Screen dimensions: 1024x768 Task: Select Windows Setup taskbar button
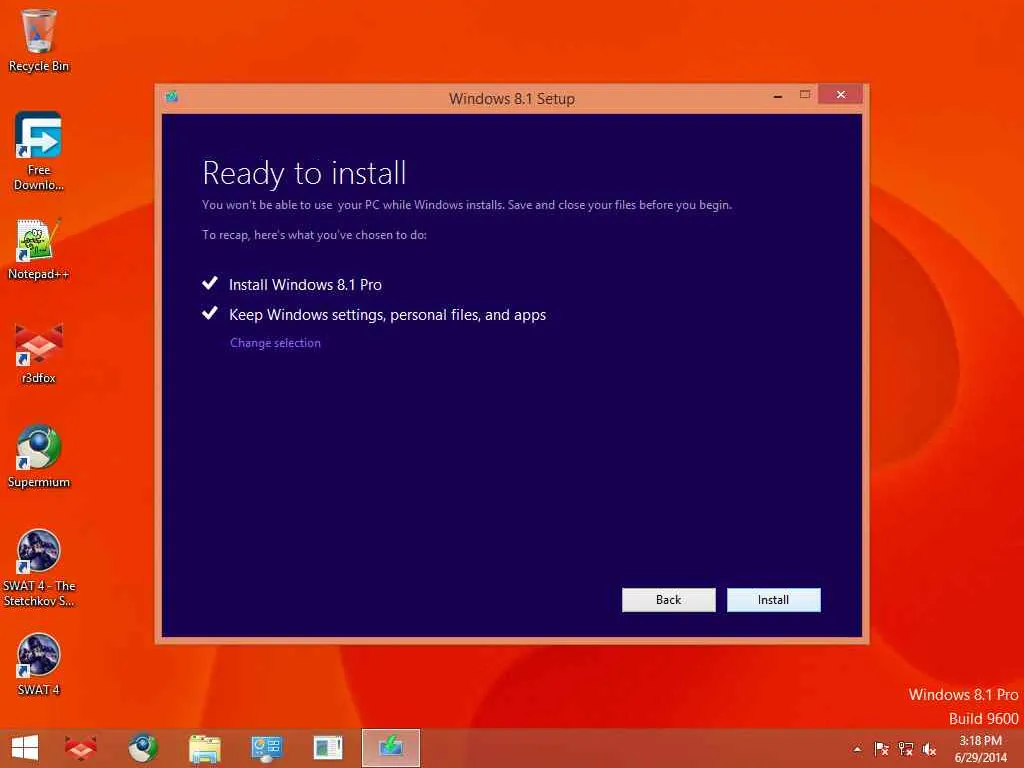pos(391,748)
